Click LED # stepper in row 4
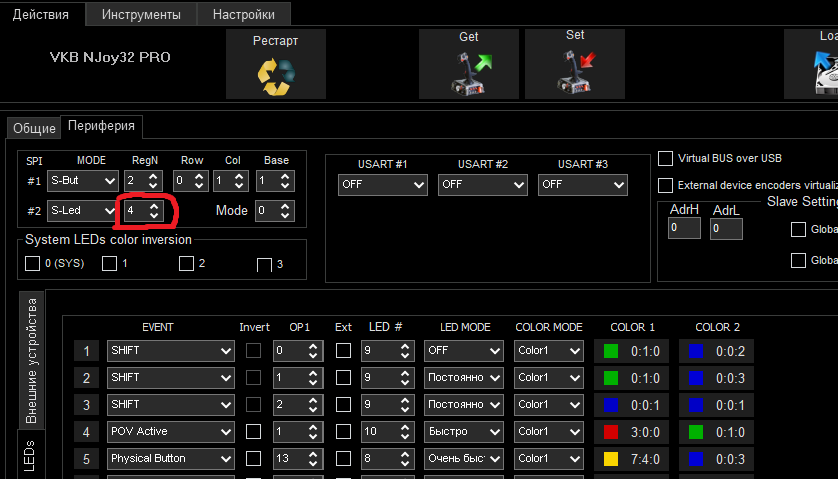Viewport: 838px width, 479px height. 387,431
